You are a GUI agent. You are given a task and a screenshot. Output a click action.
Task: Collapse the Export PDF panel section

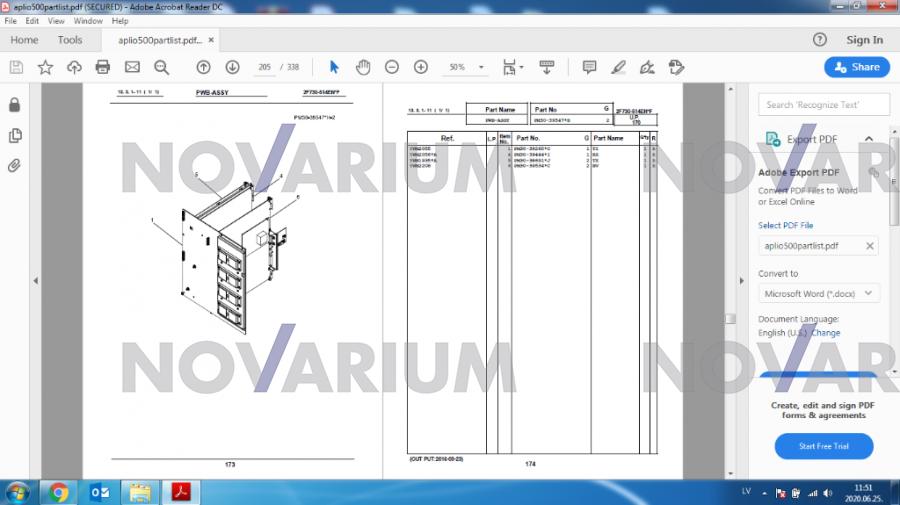click(x=868, y=139)
